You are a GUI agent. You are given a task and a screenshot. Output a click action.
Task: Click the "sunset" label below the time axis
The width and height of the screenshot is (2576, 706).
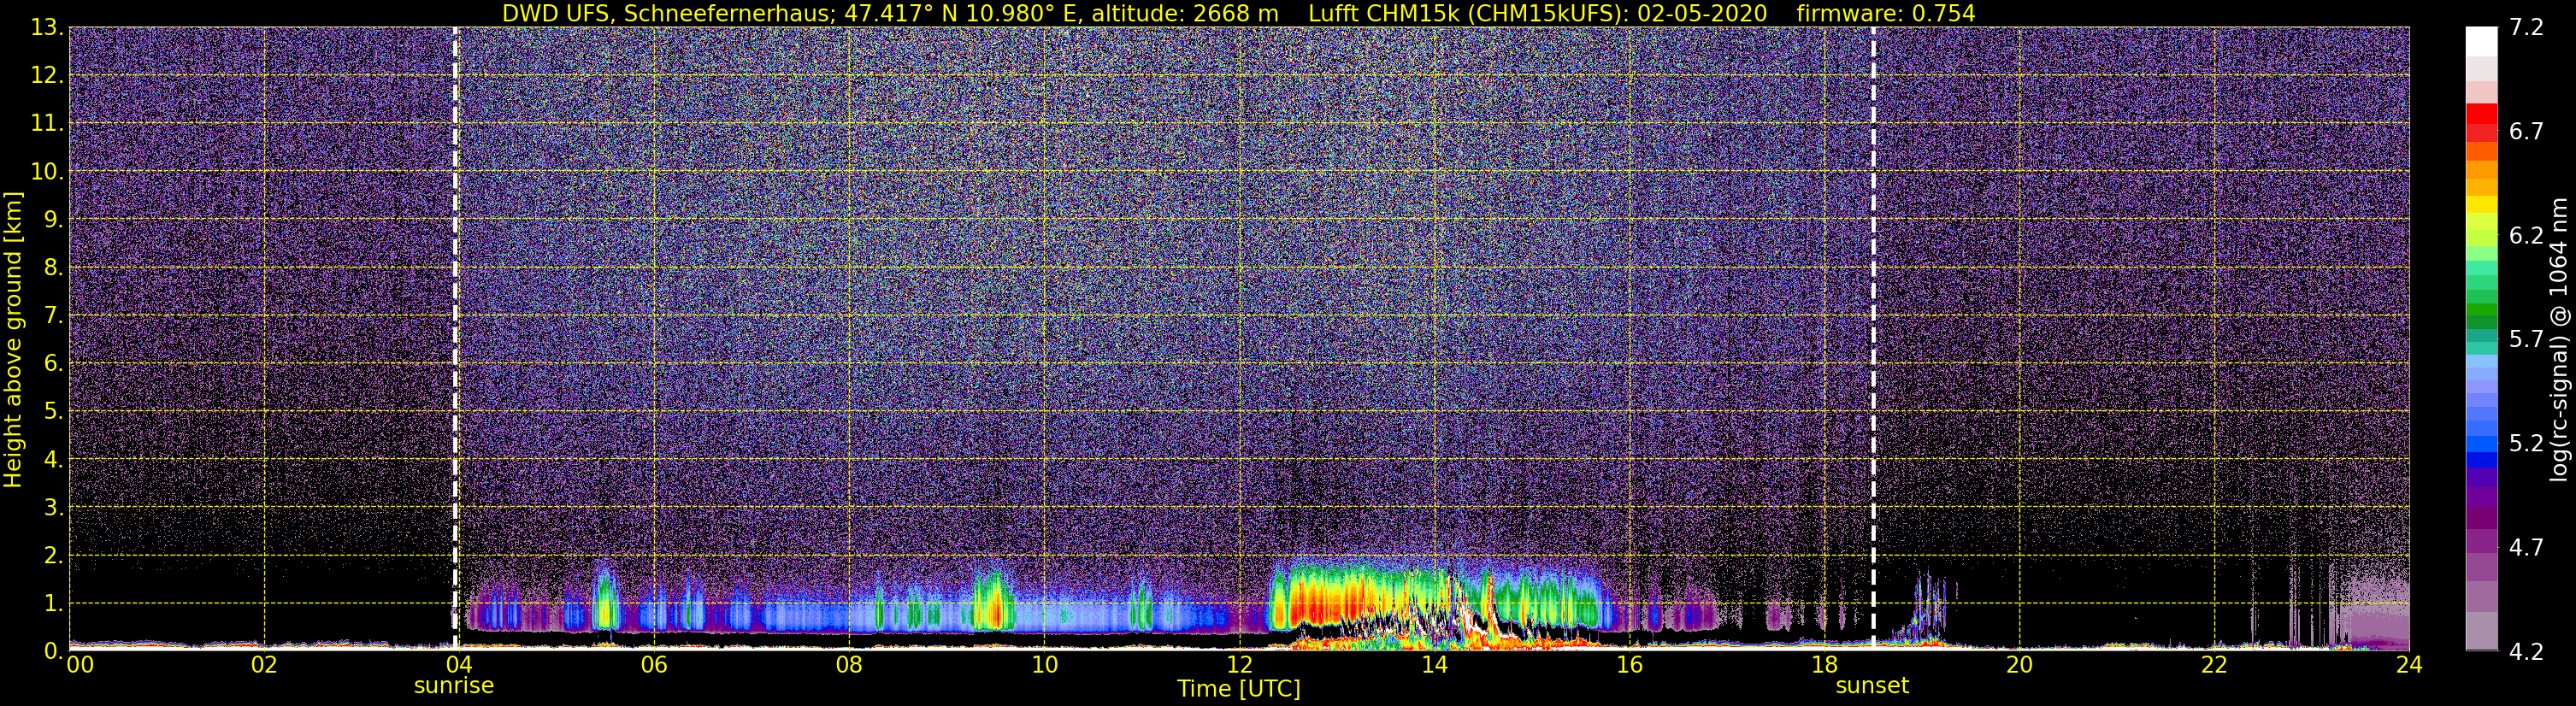1872,686
